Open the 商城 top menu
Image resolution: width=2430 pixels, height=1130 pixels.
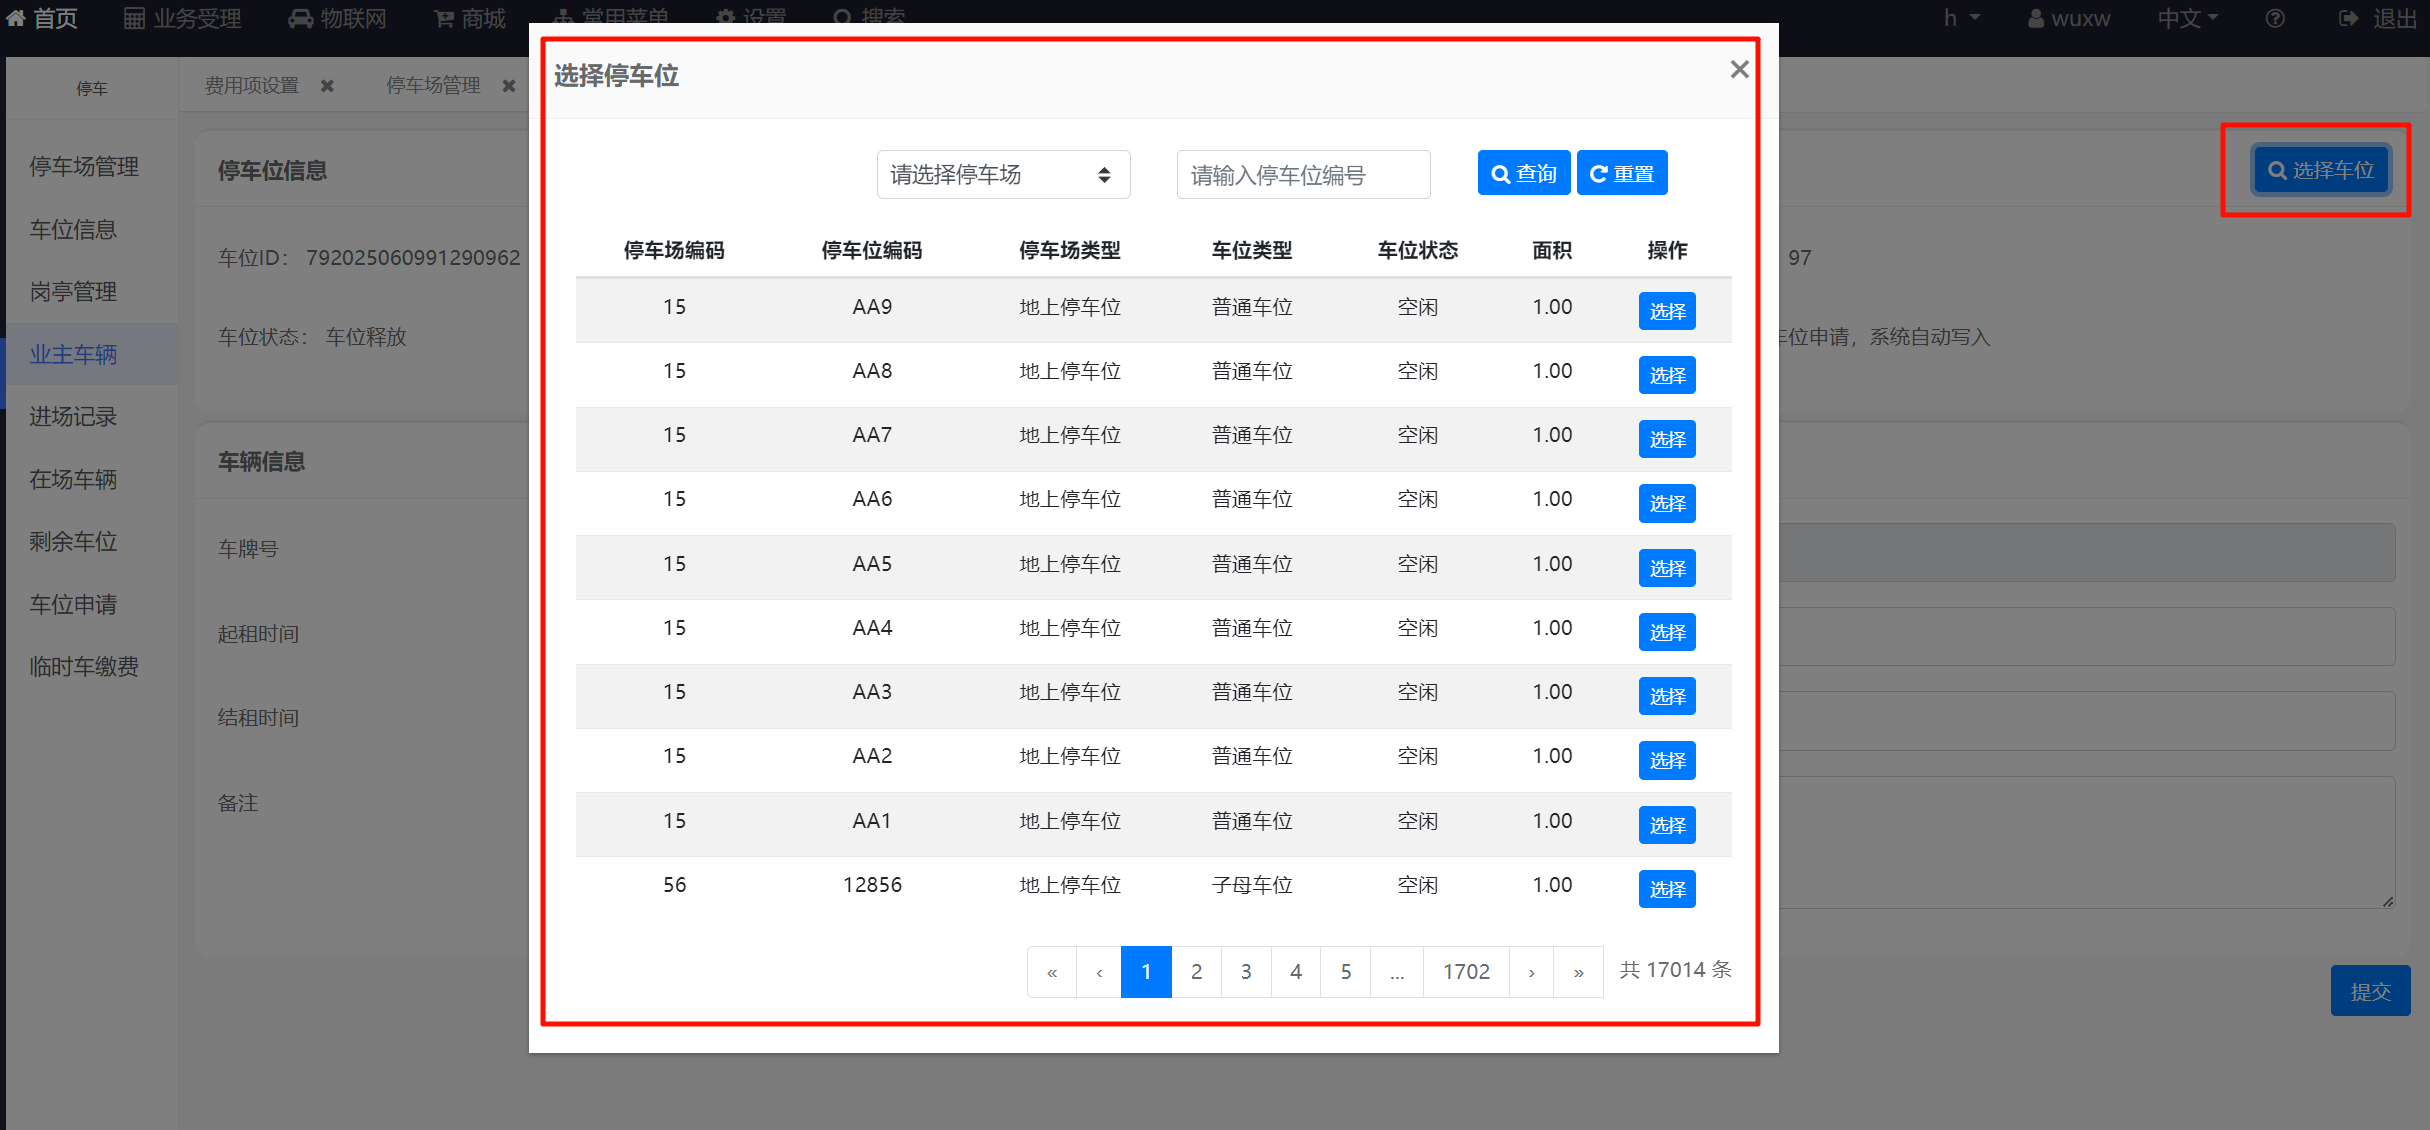469,18
